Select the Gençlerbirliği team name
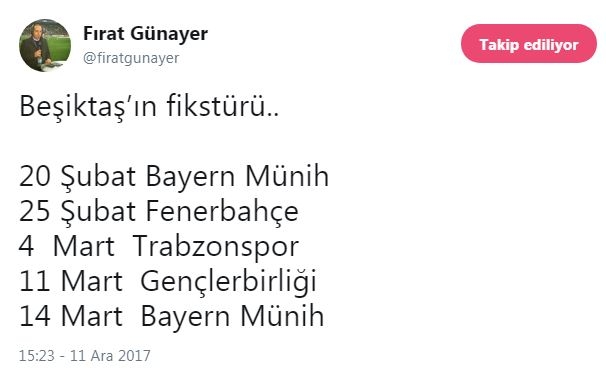 [228, 282]
